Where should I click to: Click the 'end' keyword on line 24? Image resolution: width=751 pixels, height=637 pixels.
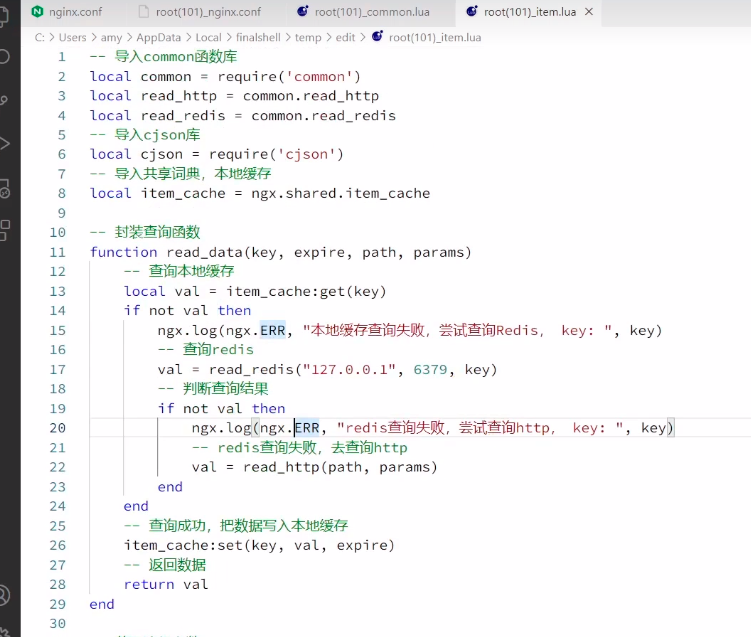136,506
